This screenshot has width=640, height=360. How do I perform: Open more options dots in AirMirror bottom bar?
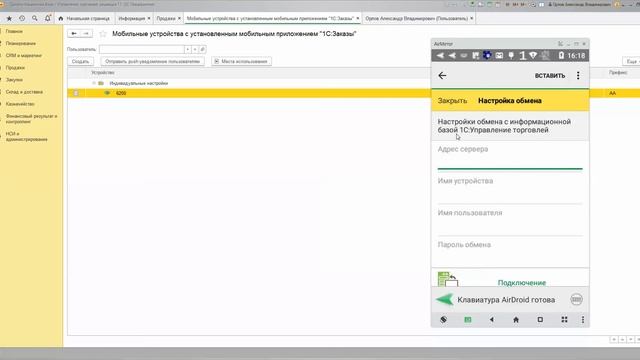(x=583, y=320)
